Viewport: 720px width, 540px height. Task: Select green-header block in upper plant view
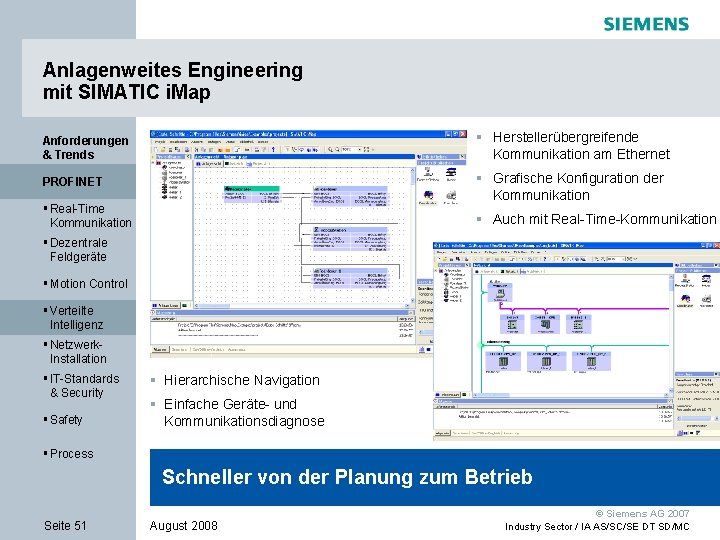[252, 194]
